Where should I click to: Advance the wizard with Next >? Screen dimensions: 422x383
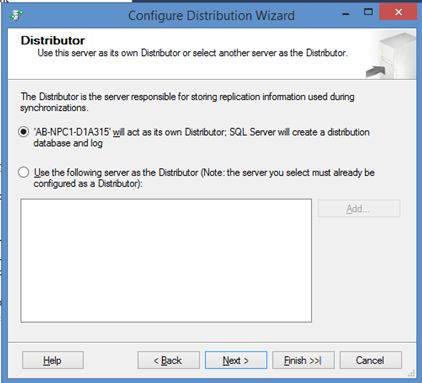tap(236, 360)
